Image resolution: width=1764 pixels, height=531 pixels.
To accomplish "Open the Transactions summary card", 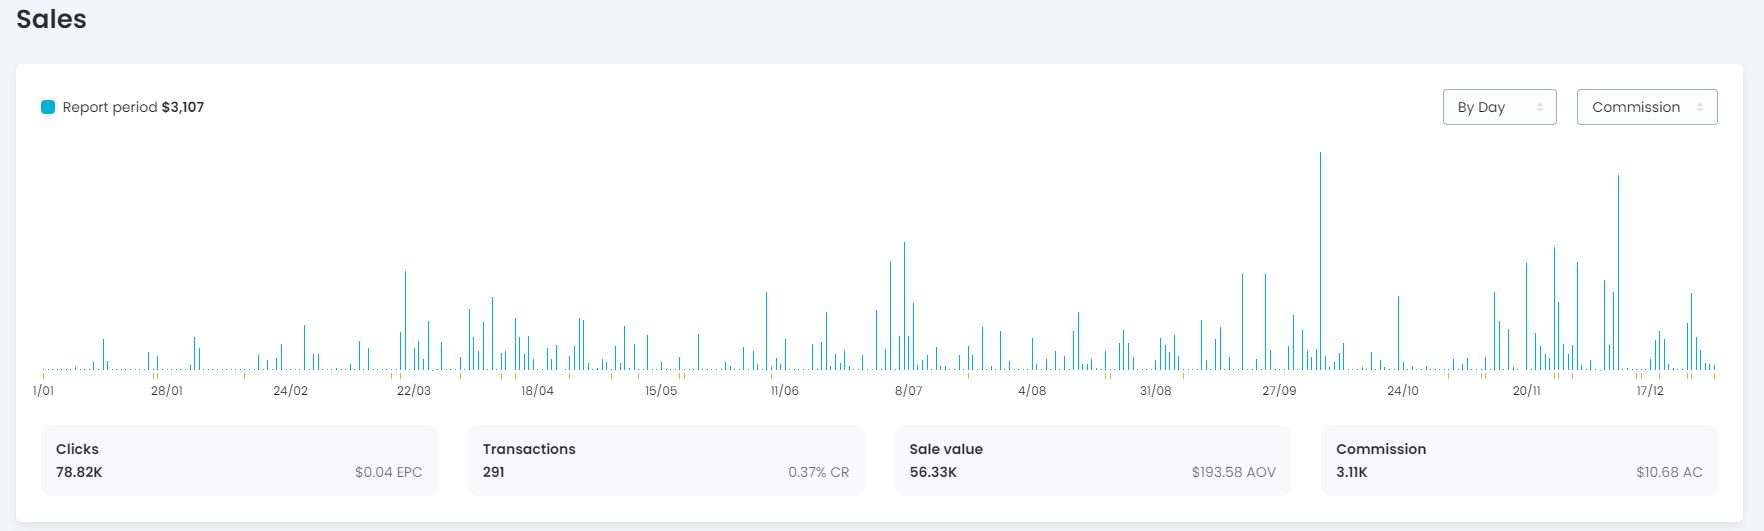I will [666, 461].
